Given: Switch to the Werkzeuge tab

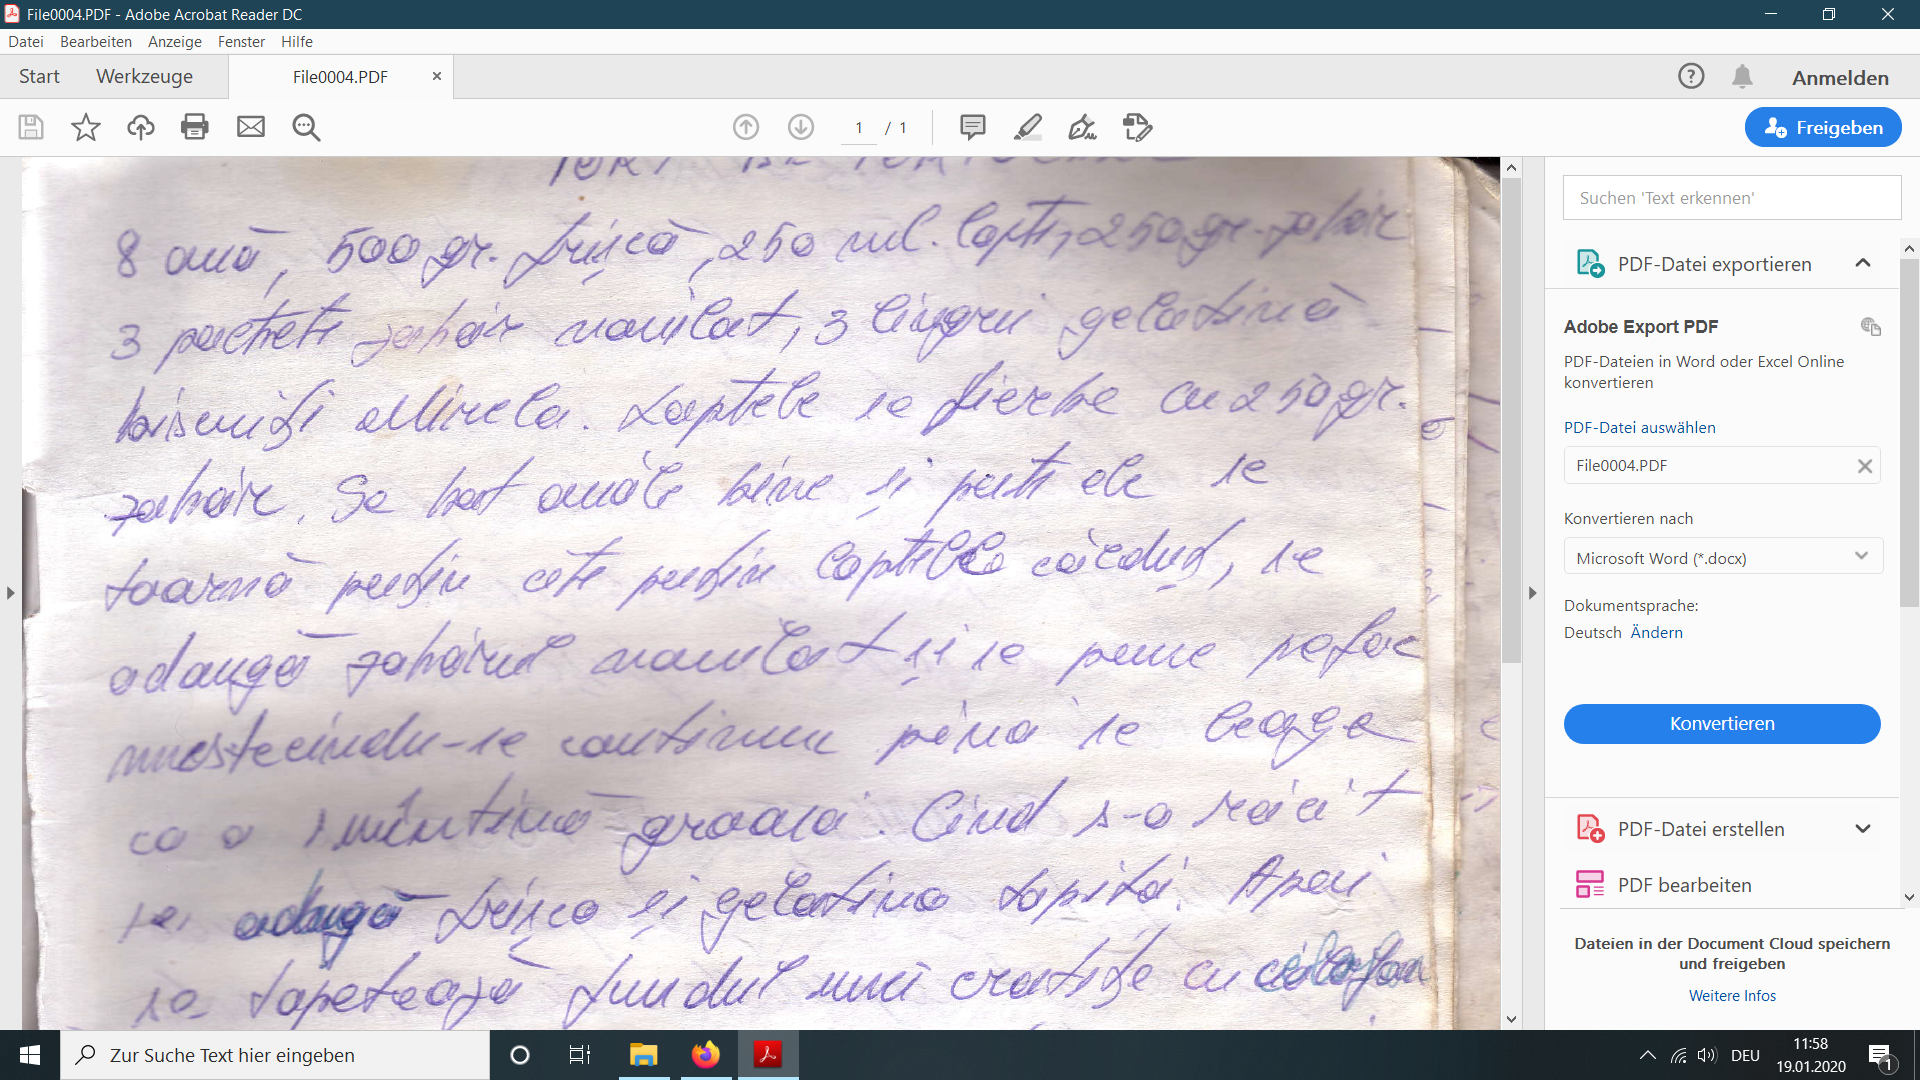Looking at the screenshot, I should [x=145, y=77].
